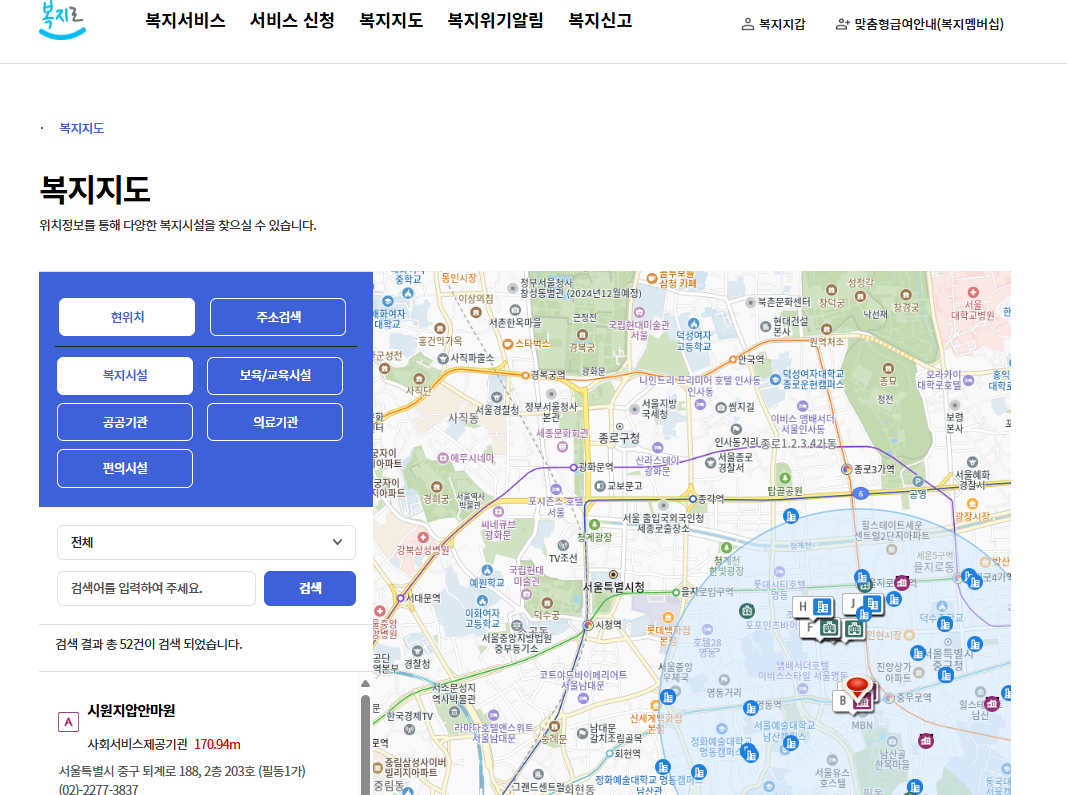This screenshot has width=1067, height=795.
Task: Open 복지지도 menu item
Action: click(x=391, y=20)
